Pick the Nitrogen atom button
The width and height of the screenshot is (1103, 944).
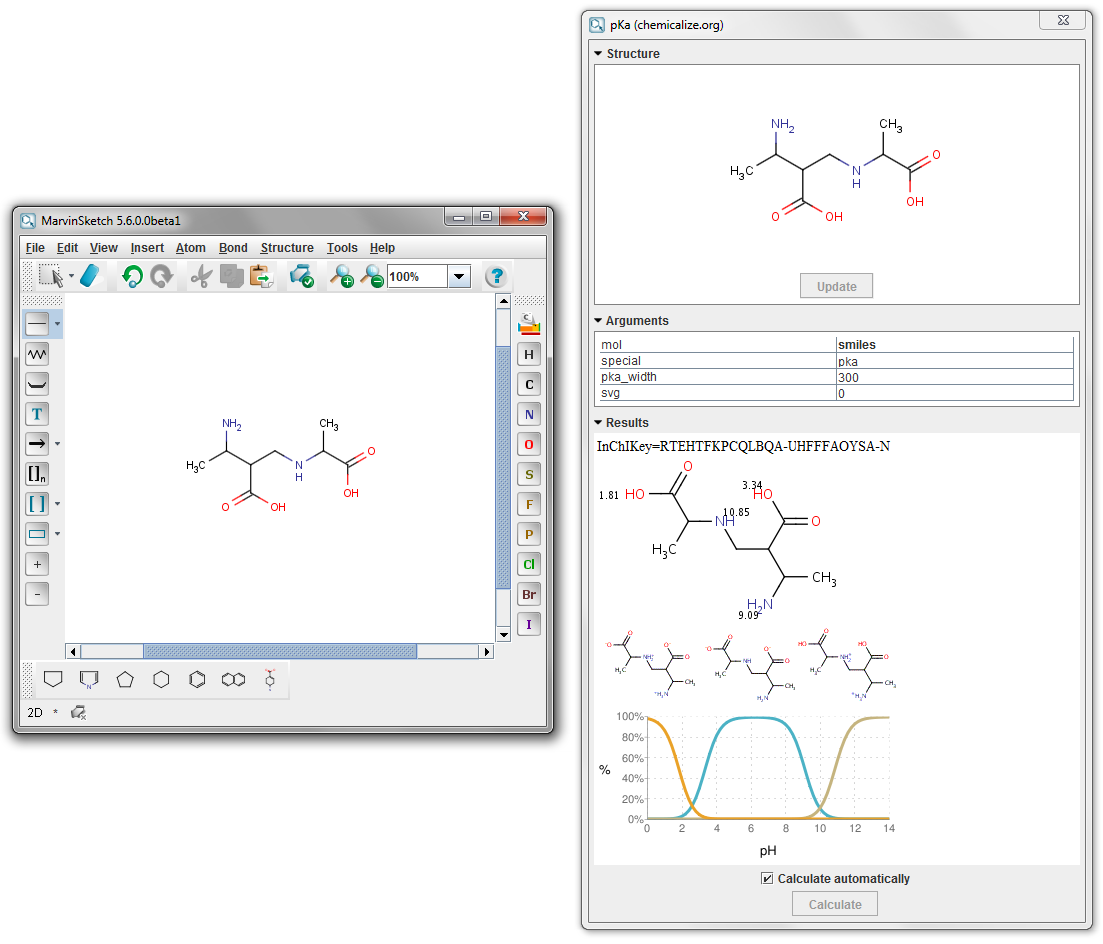click(x=529, y=415)
